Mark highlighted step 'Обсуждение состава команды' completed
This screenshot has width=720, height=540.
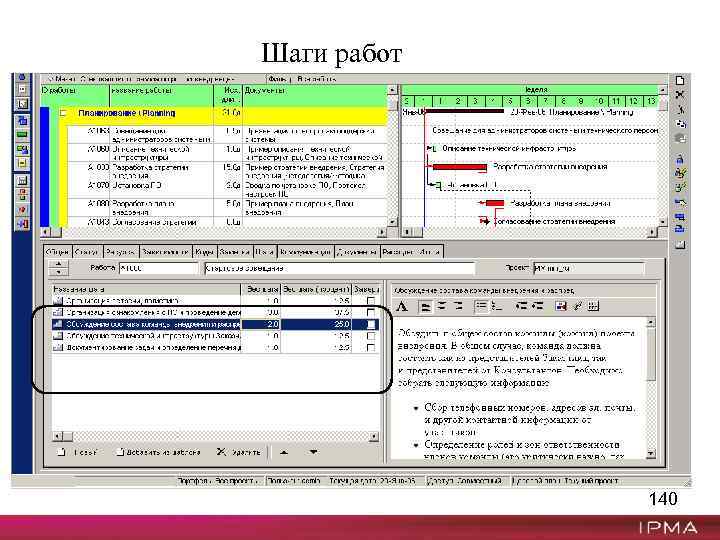370,324
